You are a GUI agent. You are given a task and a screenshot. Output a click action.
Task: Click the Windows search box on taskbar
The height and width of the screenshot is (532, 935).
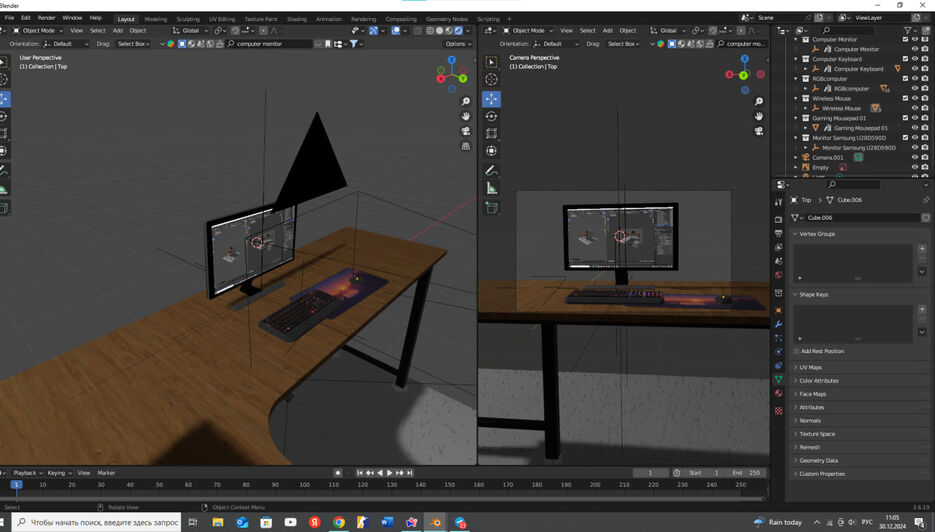[x=95, y=522]
